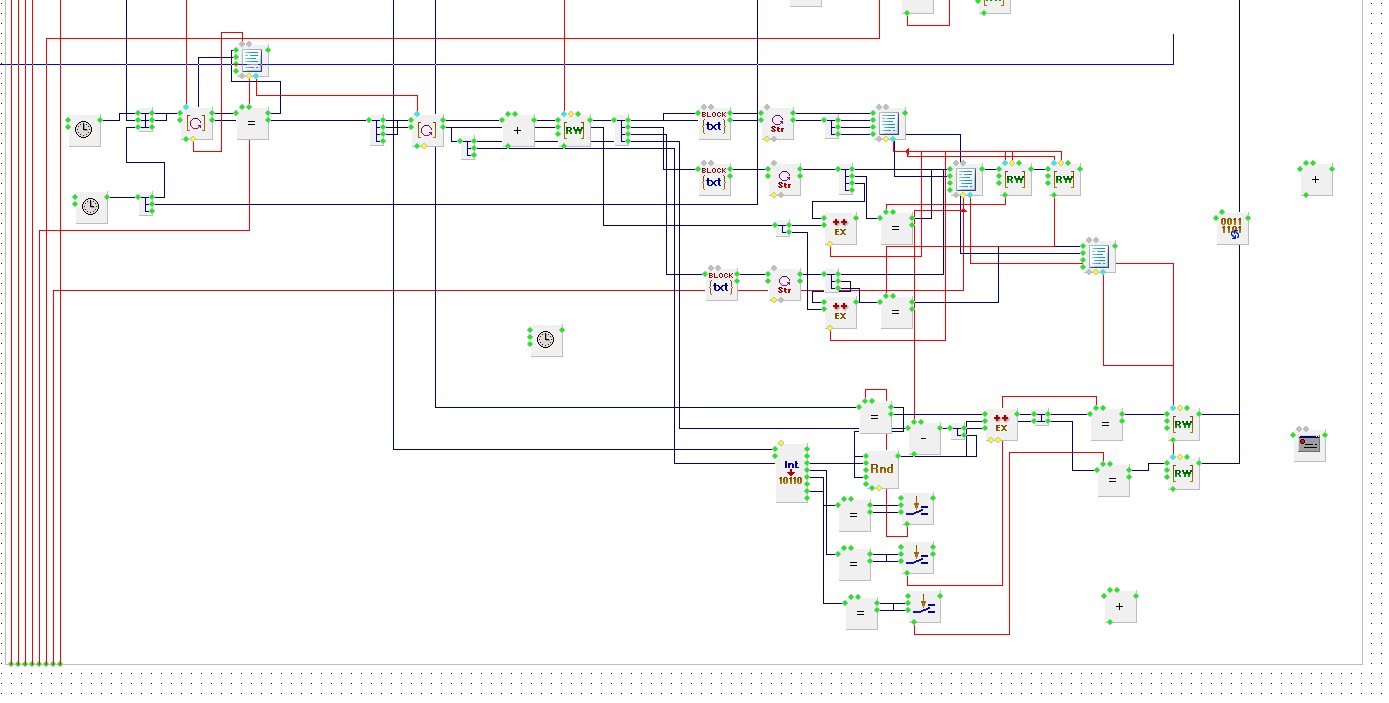Click the Str node beside the lowest BLOCK txt
Image resolution: width=1389 pixels, height=703 pixels.
pos(784,284)
